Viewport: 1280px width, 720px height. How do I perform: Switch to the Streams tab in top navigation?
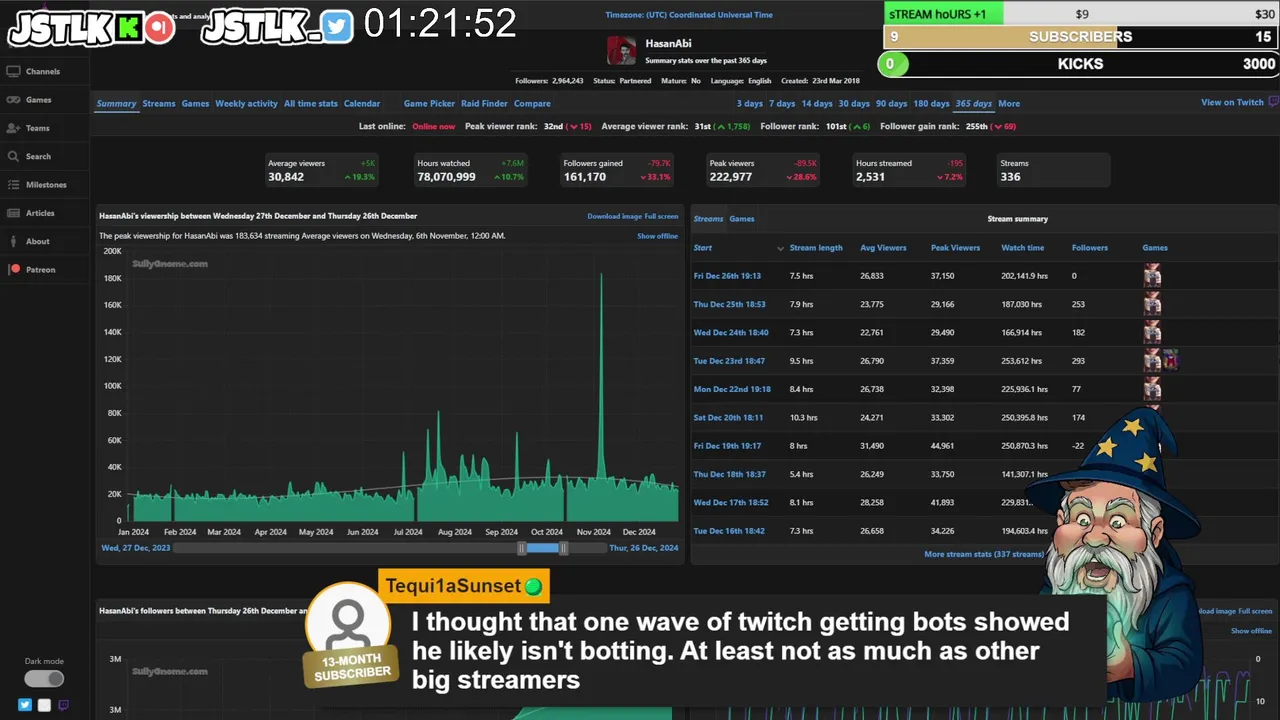click(159, 103)
